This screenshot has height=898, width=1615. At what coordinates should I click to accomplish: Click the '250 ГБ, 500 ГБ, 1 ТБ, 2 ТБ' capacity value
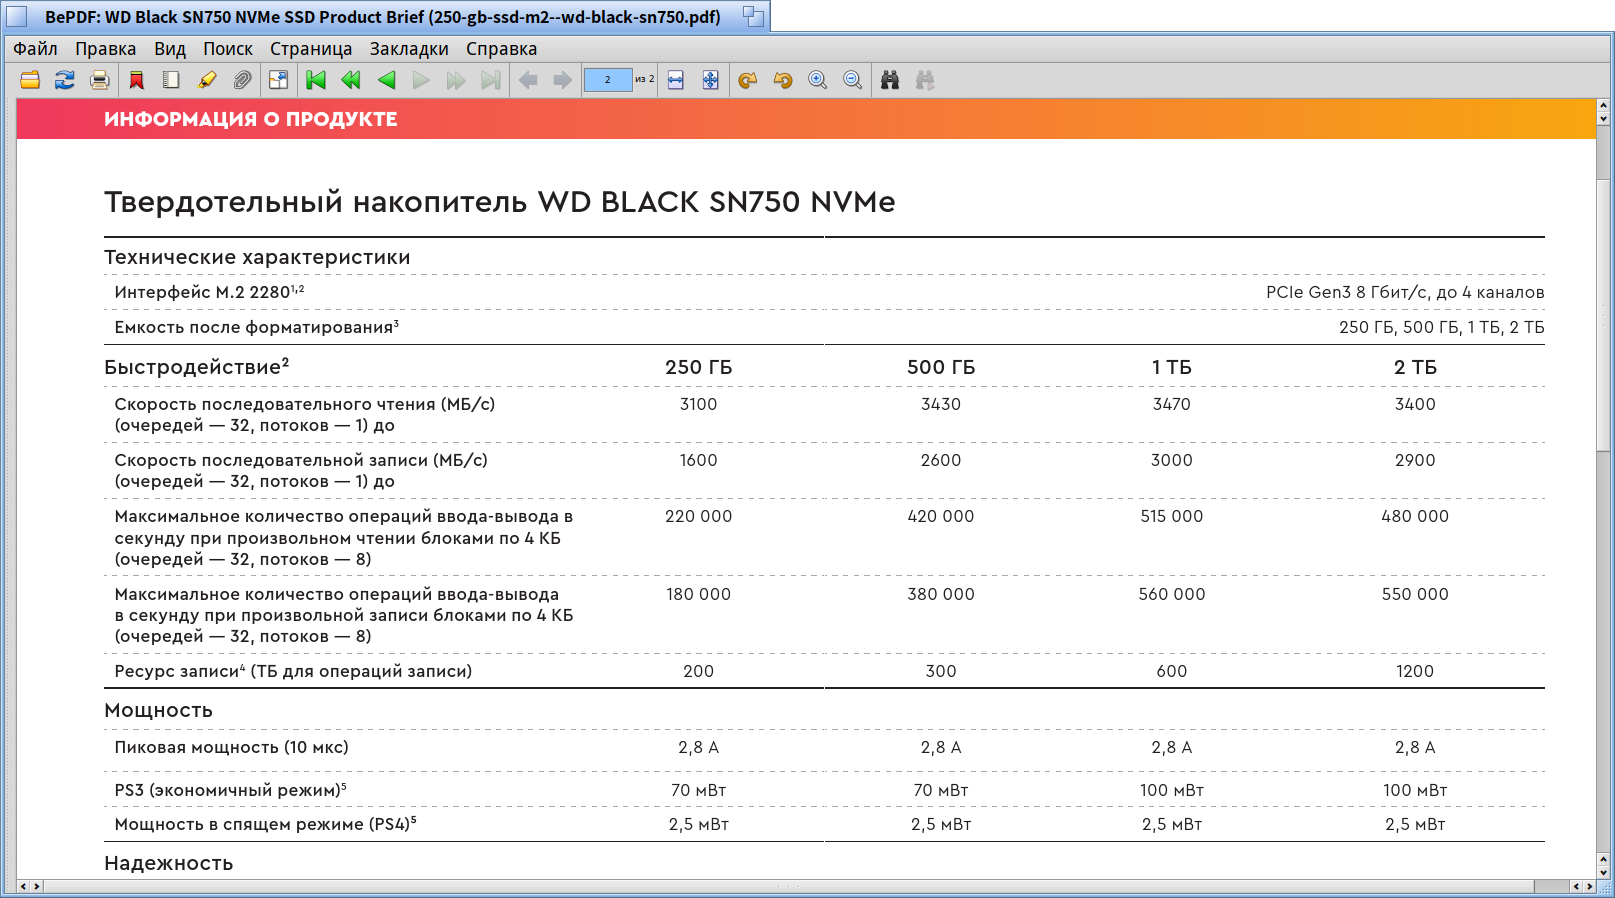pos(1442,327)
